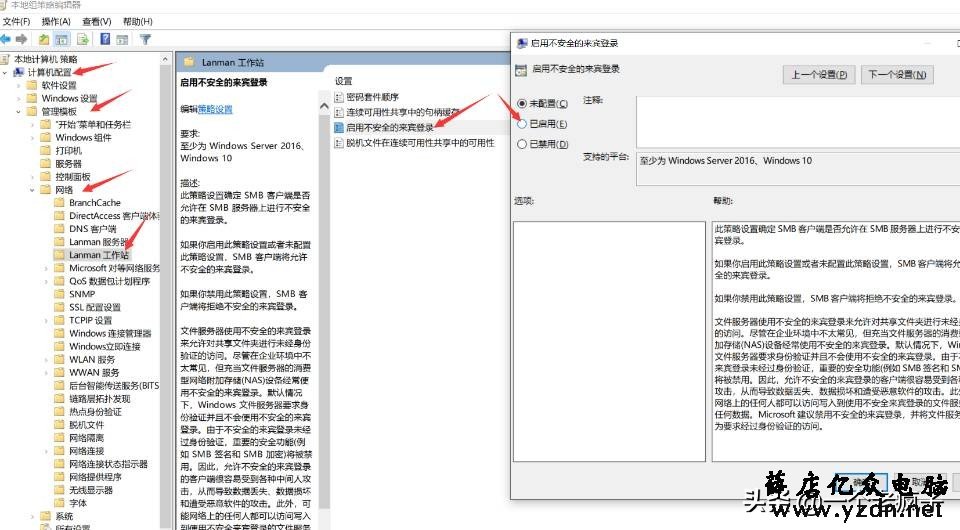Click the 本地计算机 策略 root icon

point(6,59)
